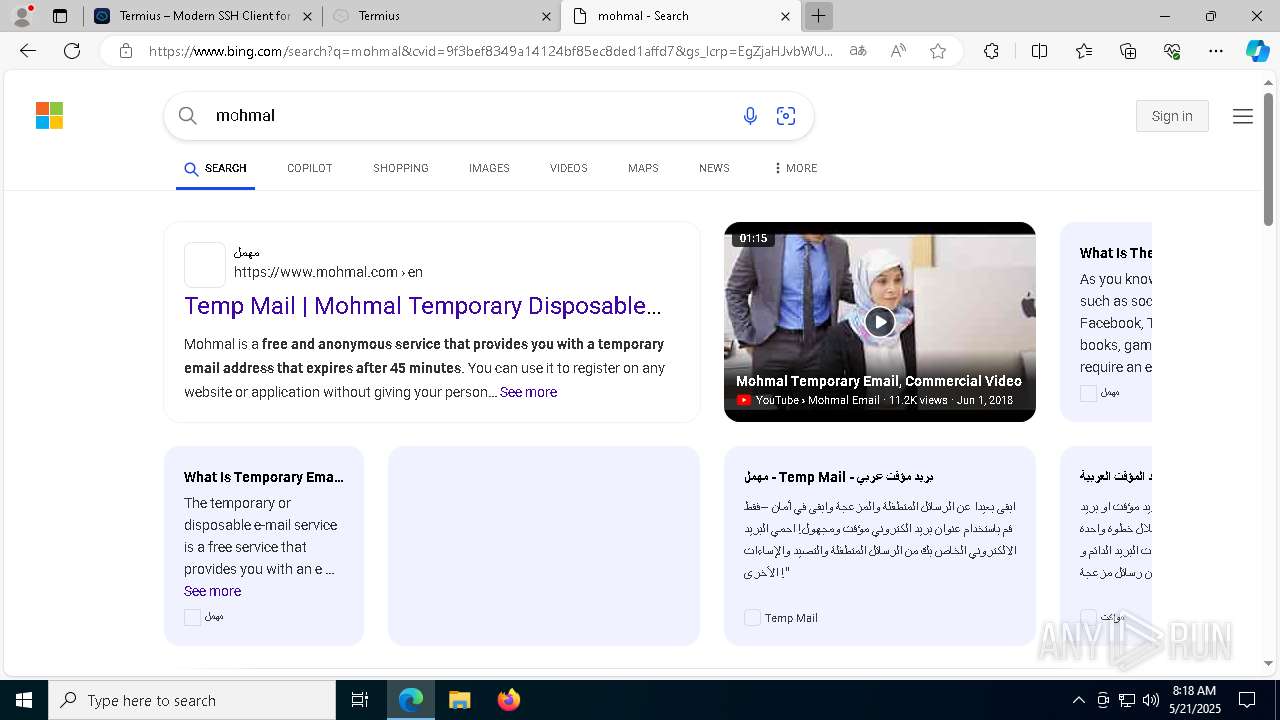Open File Explorer from taskbar
This screenshot has width=1280, height=720.
[459, 700]
